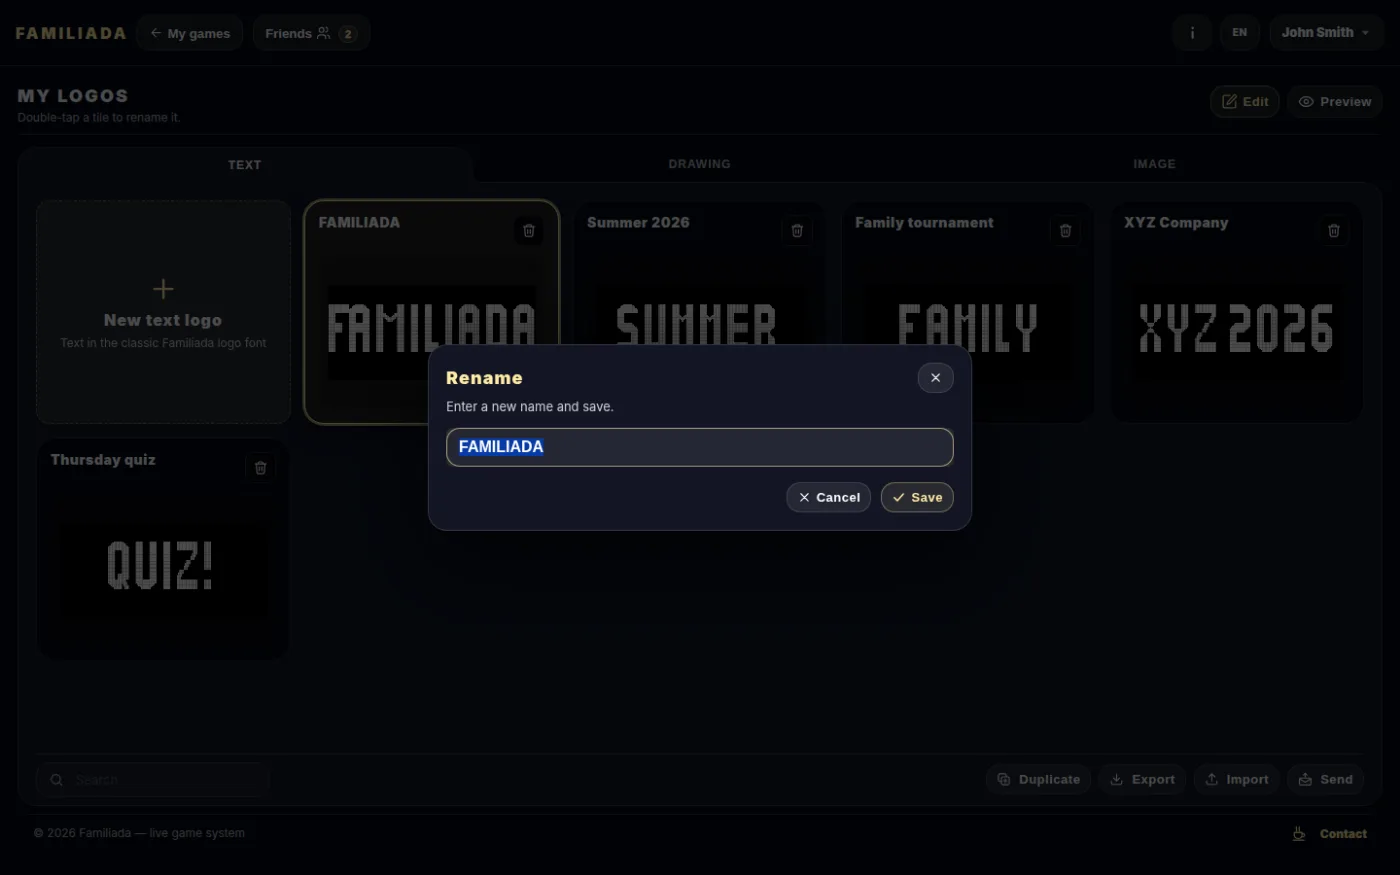
Task: Click the coffee cup icon in footer
Action: (1298, 834)
